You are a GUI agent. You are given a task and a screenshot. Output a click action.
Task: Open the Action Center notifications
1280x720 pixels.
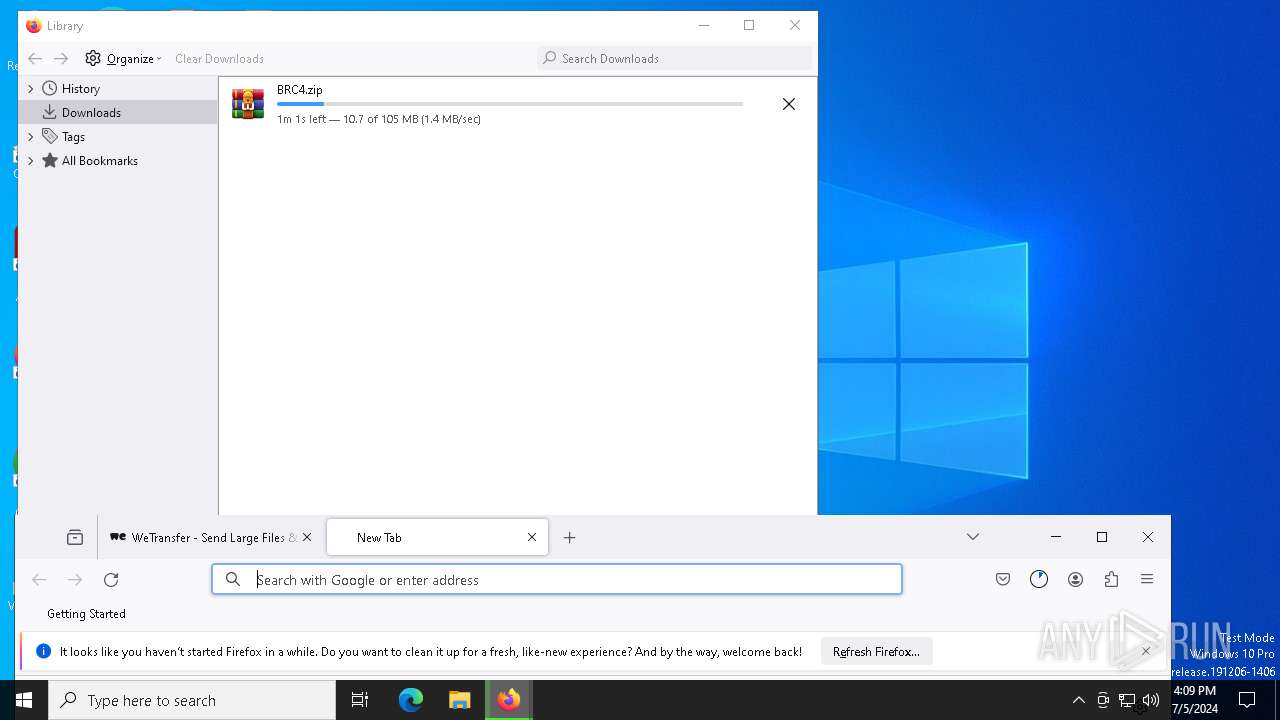[x=1247, y=700]
